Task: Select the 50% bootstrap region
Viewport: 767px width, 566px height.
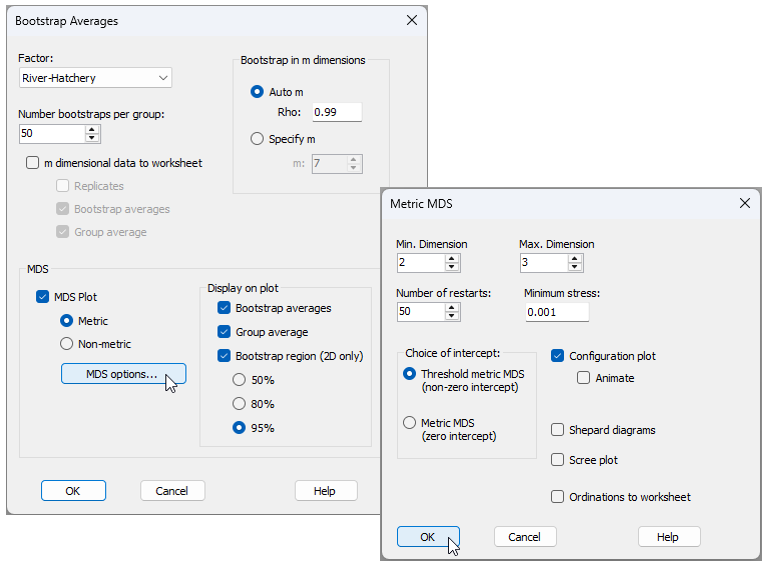Action: point(240,380)
